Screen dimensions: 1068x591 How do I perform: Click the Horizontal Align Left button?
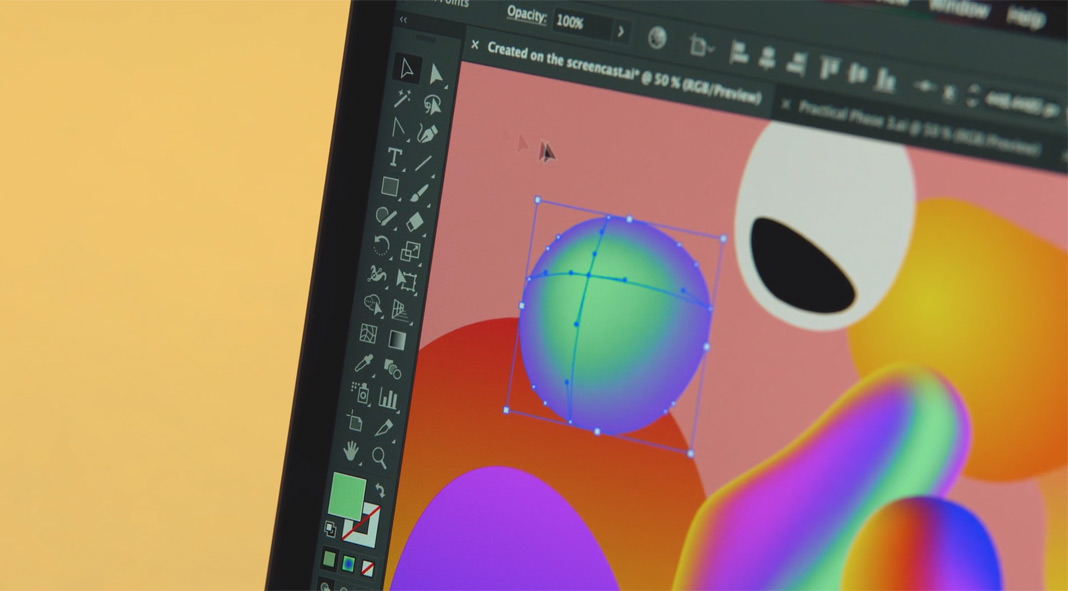pos(742,52)
